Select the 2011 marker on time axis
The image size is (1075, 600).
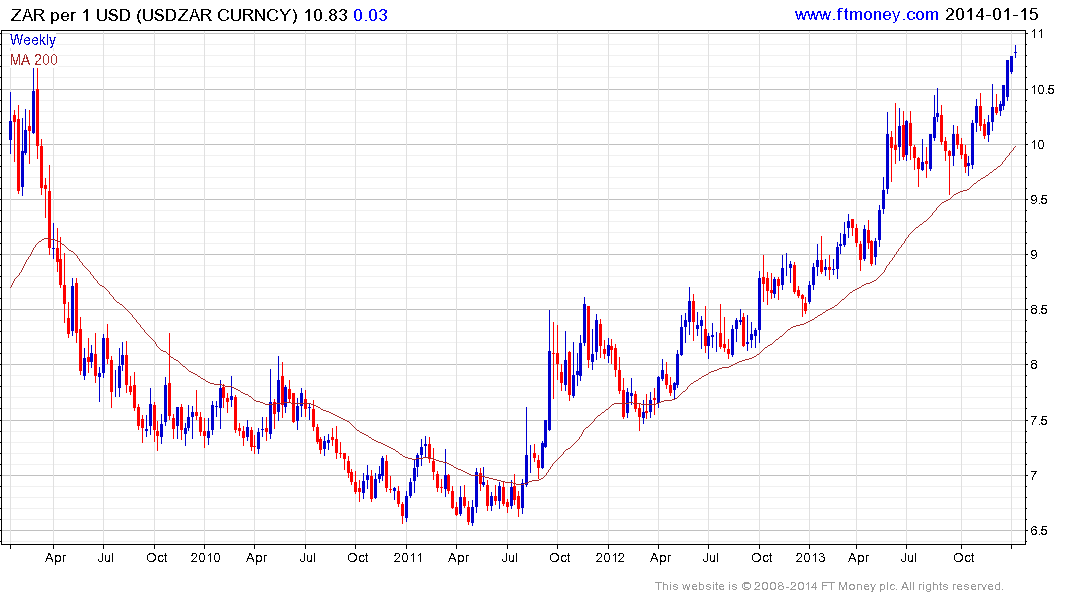click(x=407, y=557)
